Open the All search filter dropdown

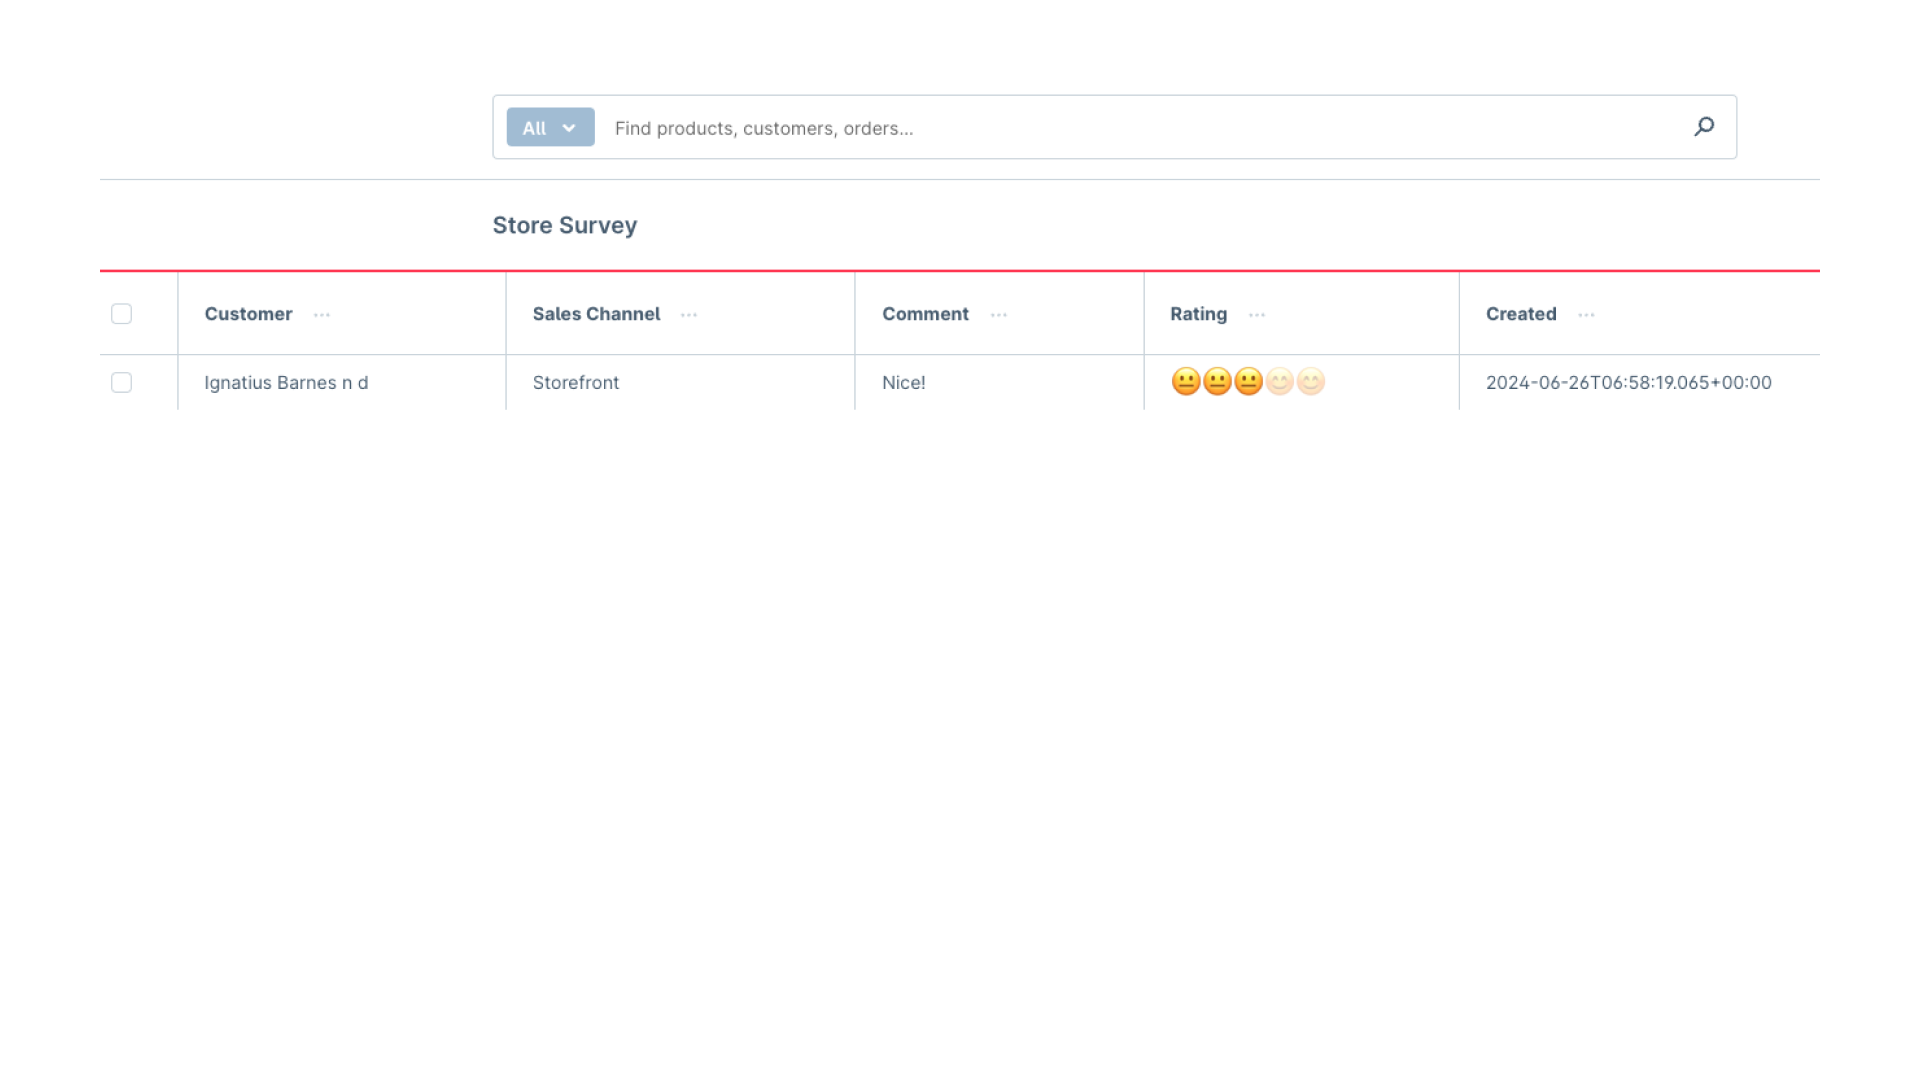pyautogui.click(x=550, y=127)
